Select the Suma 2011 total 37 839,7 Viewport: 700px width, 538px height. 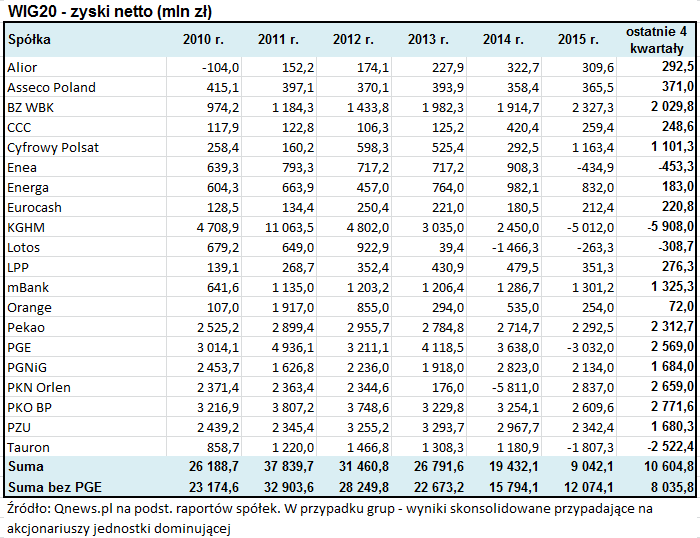[x=285, y=467]
